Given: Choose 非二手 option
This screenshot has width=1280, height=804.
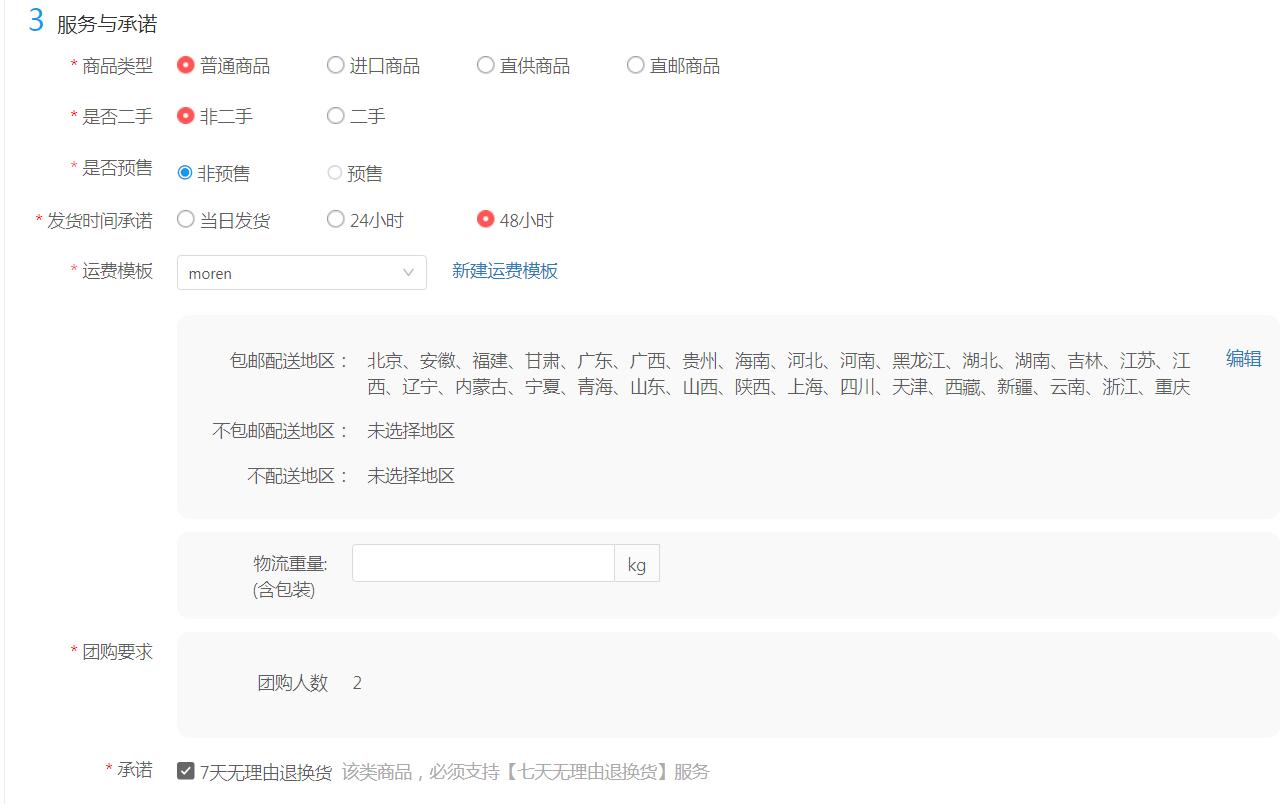Looking at the screenshot, I should (x=185, y=116).
